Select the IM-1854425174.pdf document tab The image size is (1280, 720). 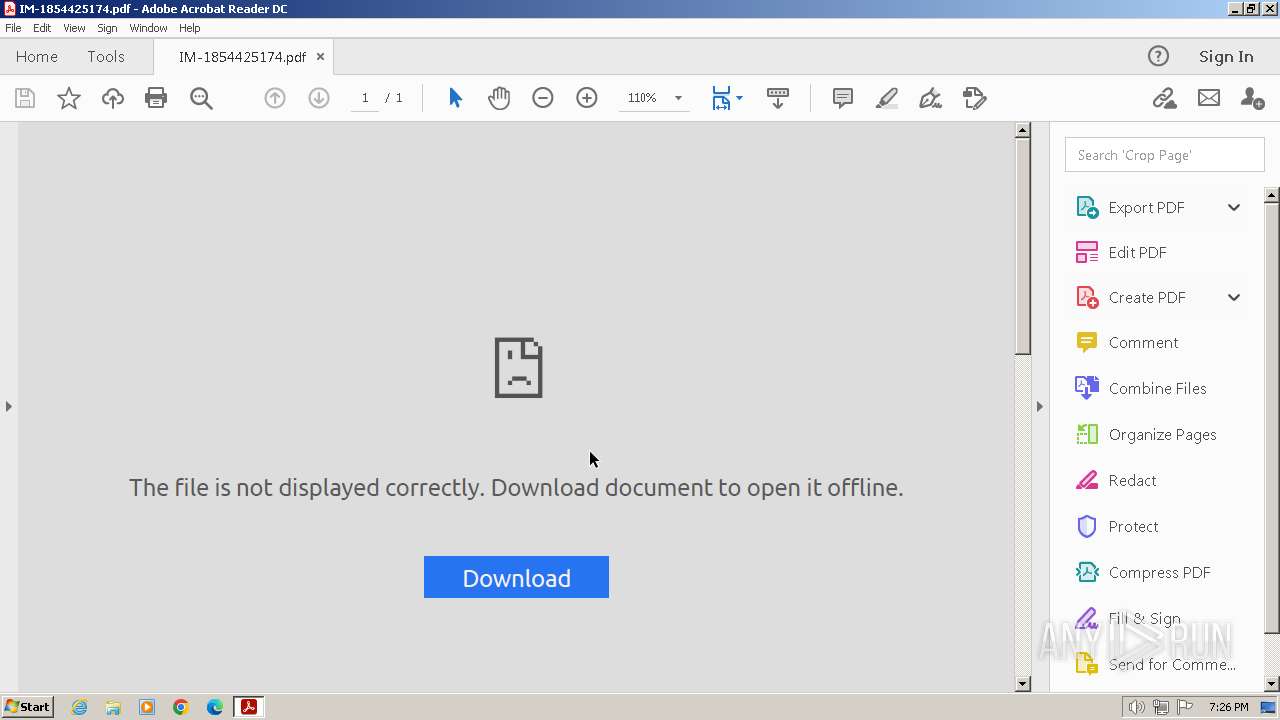[x=242, y=57]
